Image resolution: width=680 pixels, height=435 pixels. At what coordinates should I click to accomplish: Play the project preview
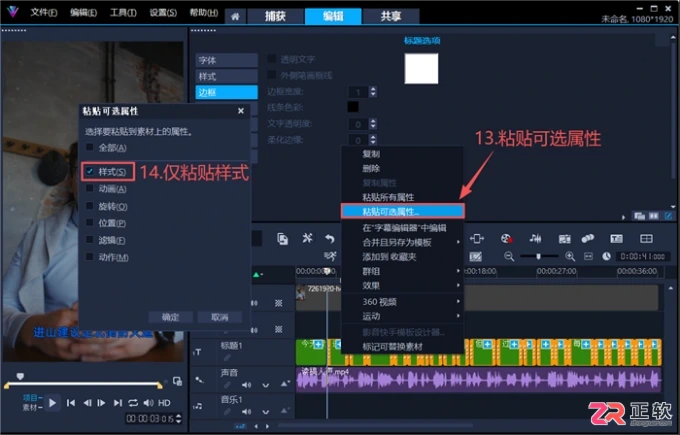tap(52, 403)
